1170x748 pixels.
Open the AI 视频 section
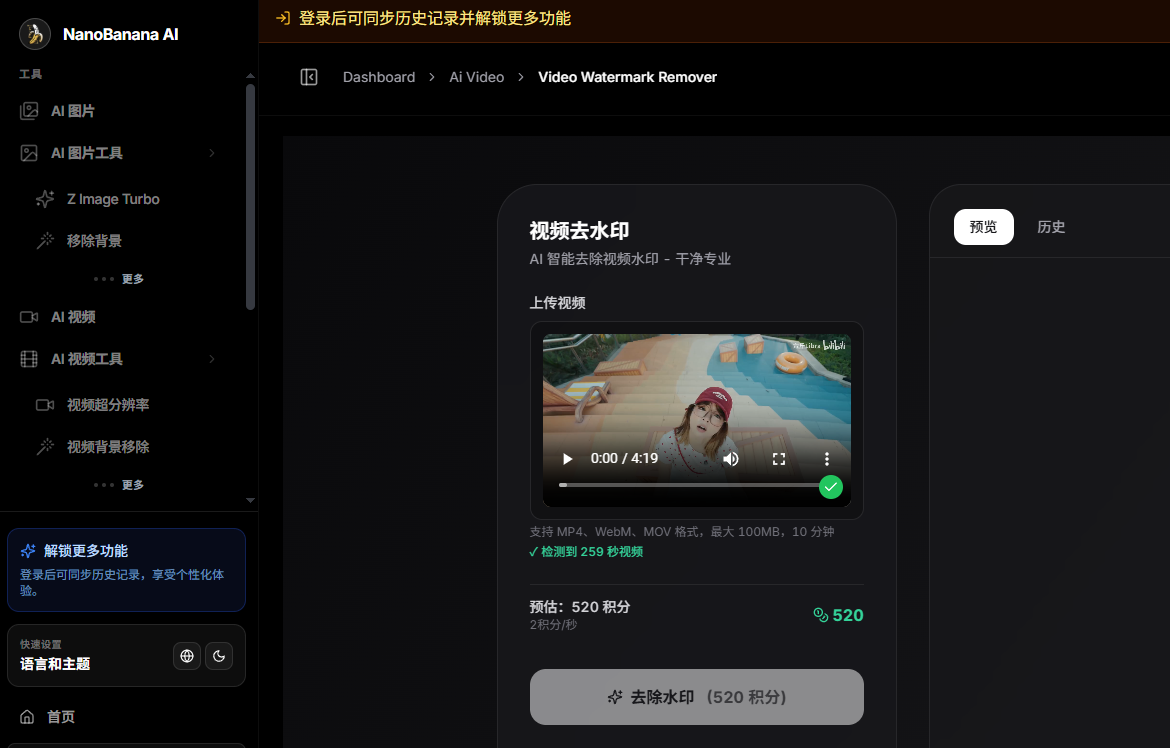71,317
